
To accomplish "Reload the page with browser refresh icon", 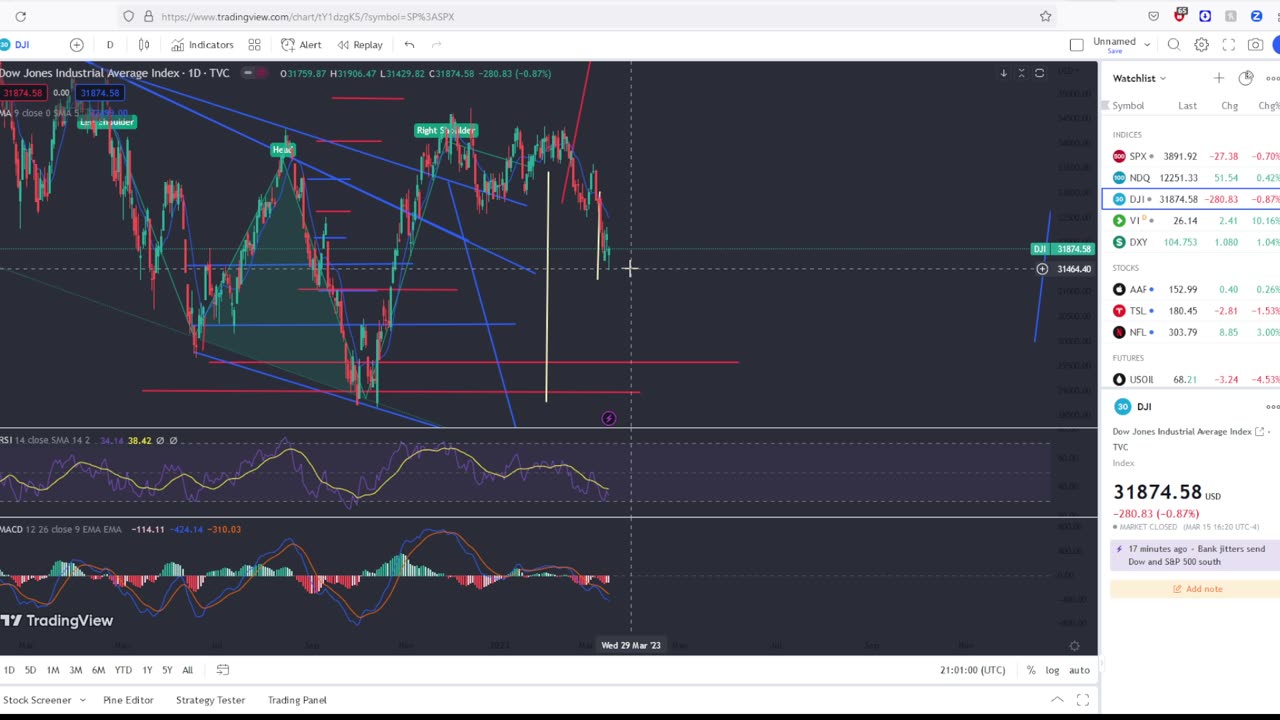I will click(x=20, y=16).
